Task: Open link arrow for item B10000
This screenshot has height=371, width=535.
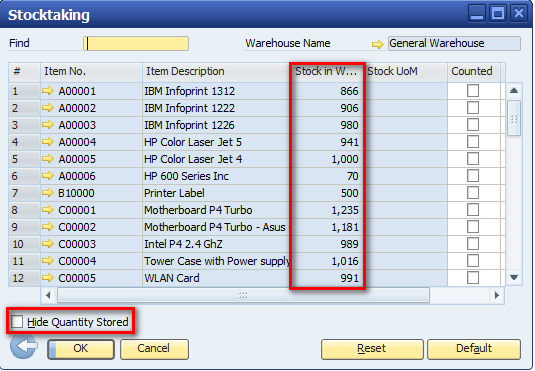Action: click(48, 193)
